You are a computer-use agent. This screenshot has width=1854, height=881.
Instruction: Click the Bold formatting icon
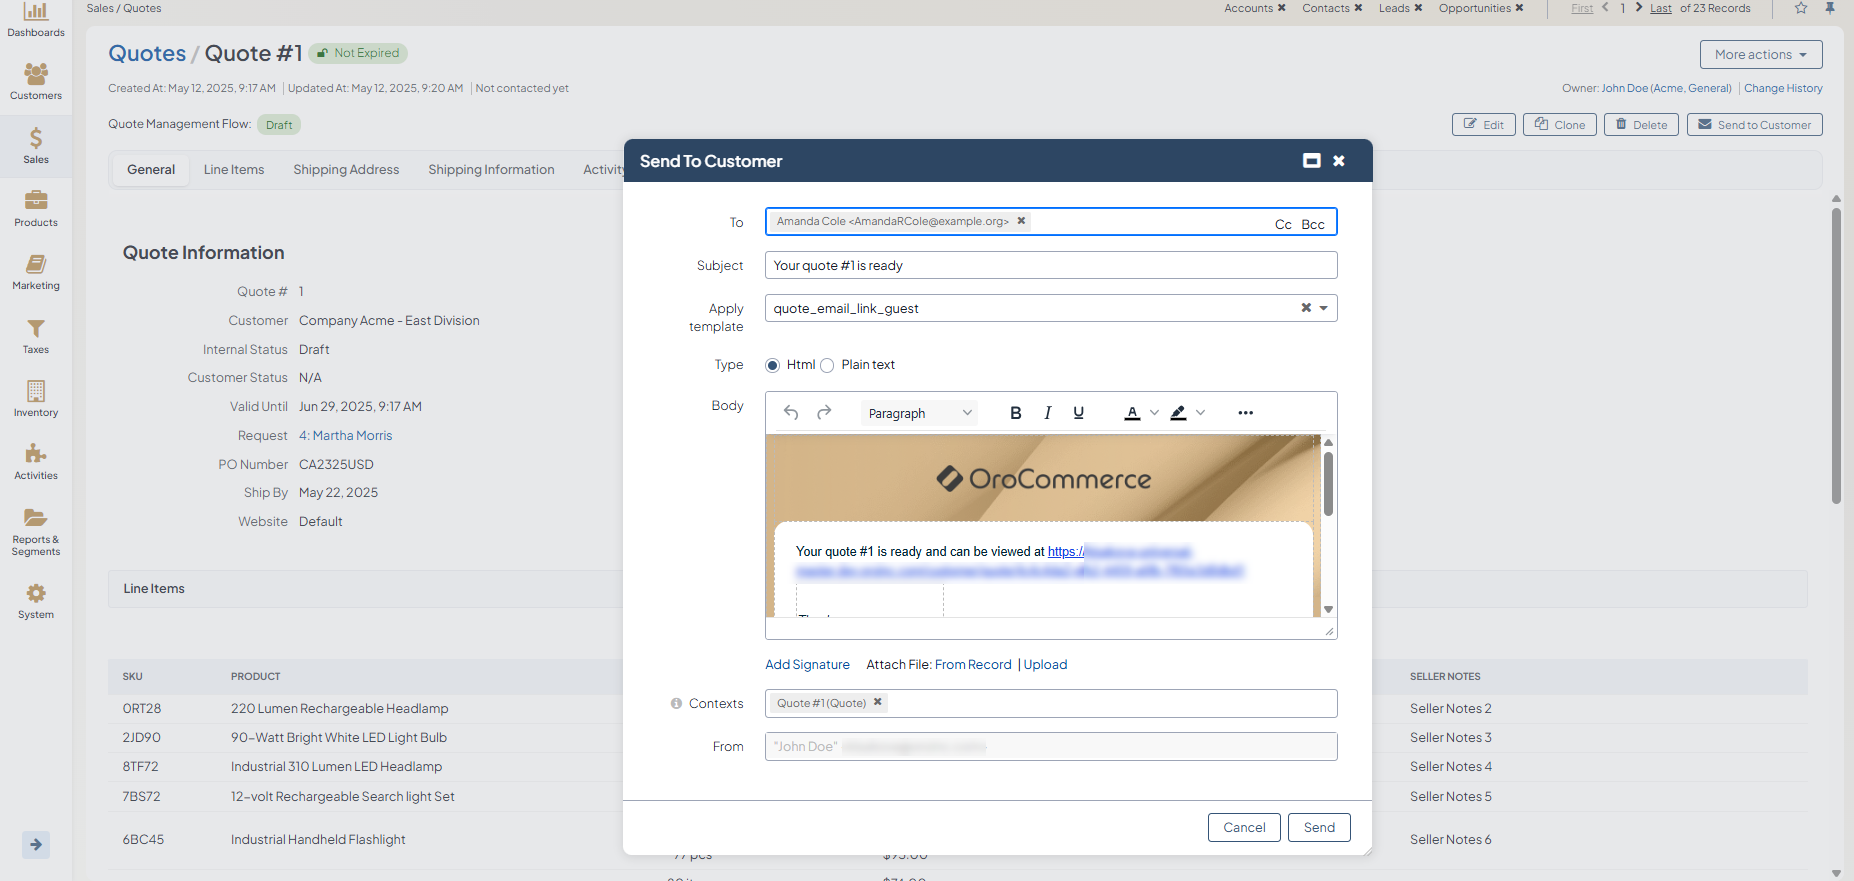pos(1015,413)
